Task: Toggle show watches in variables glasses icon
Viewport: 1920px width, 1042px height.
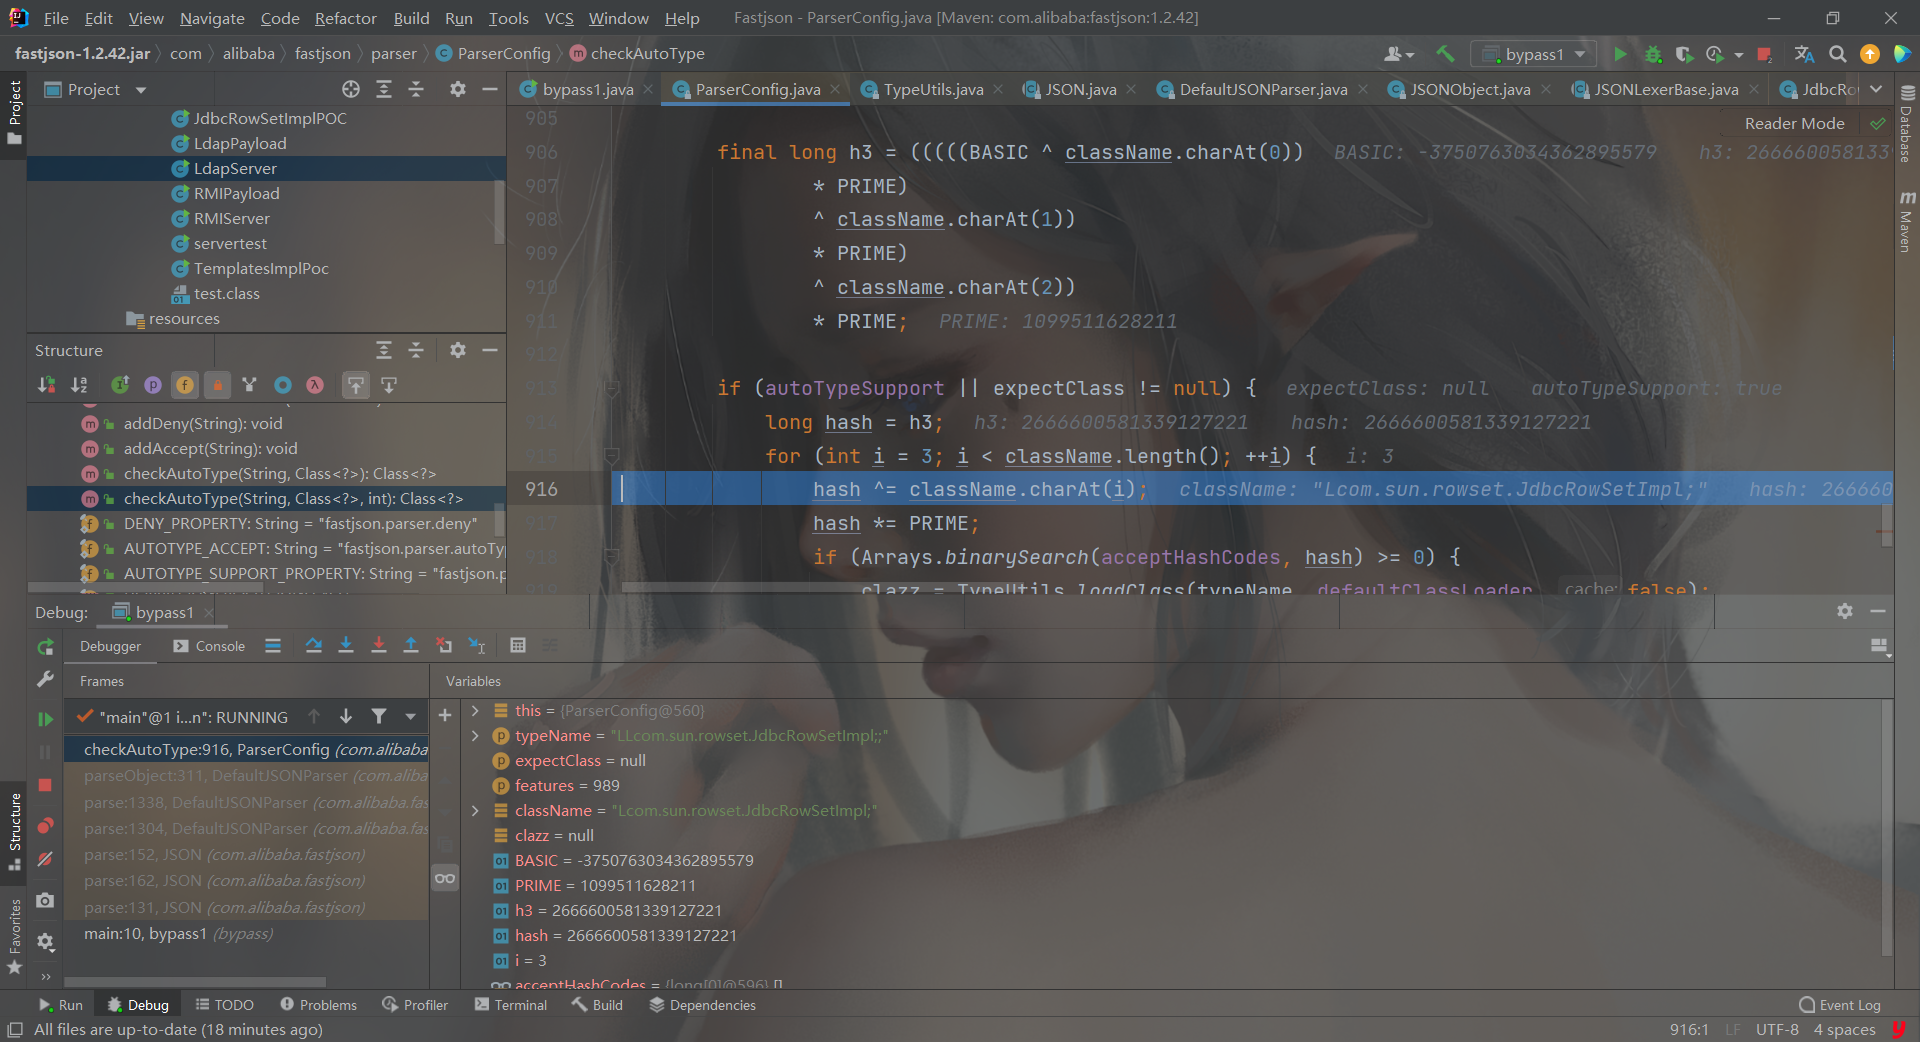Action: point(445,878)
